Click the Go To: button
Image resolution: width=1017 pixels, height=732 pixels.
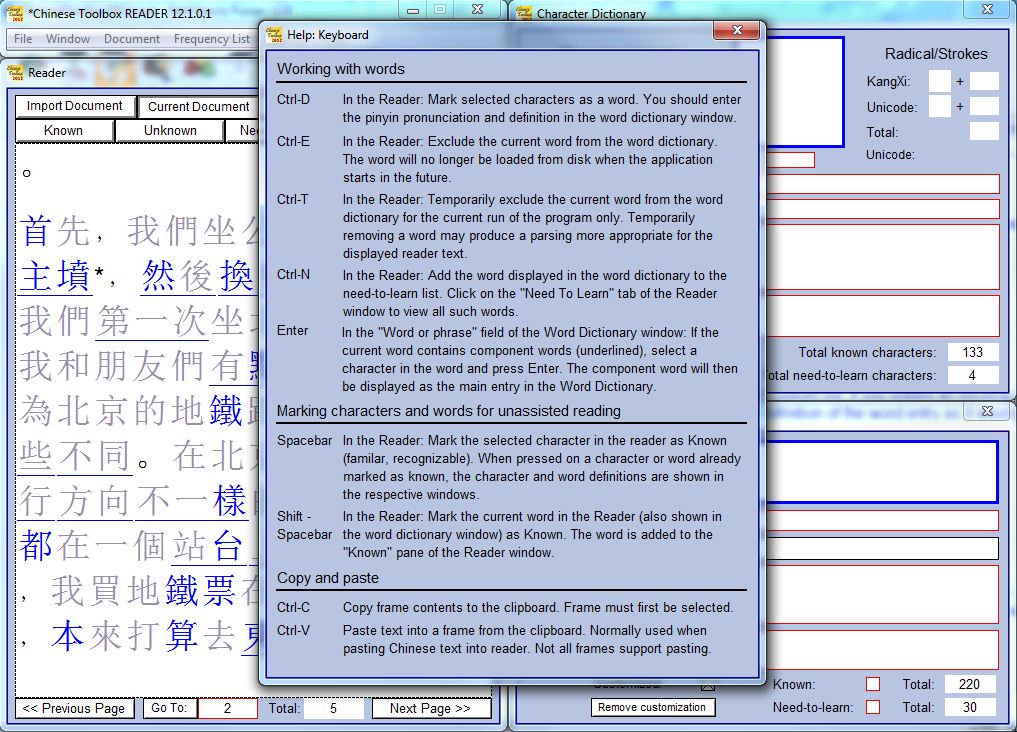click(169, 708)
